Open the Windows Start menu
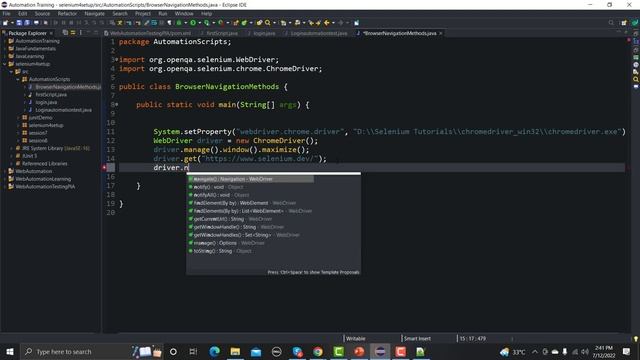 click(10, 351)
